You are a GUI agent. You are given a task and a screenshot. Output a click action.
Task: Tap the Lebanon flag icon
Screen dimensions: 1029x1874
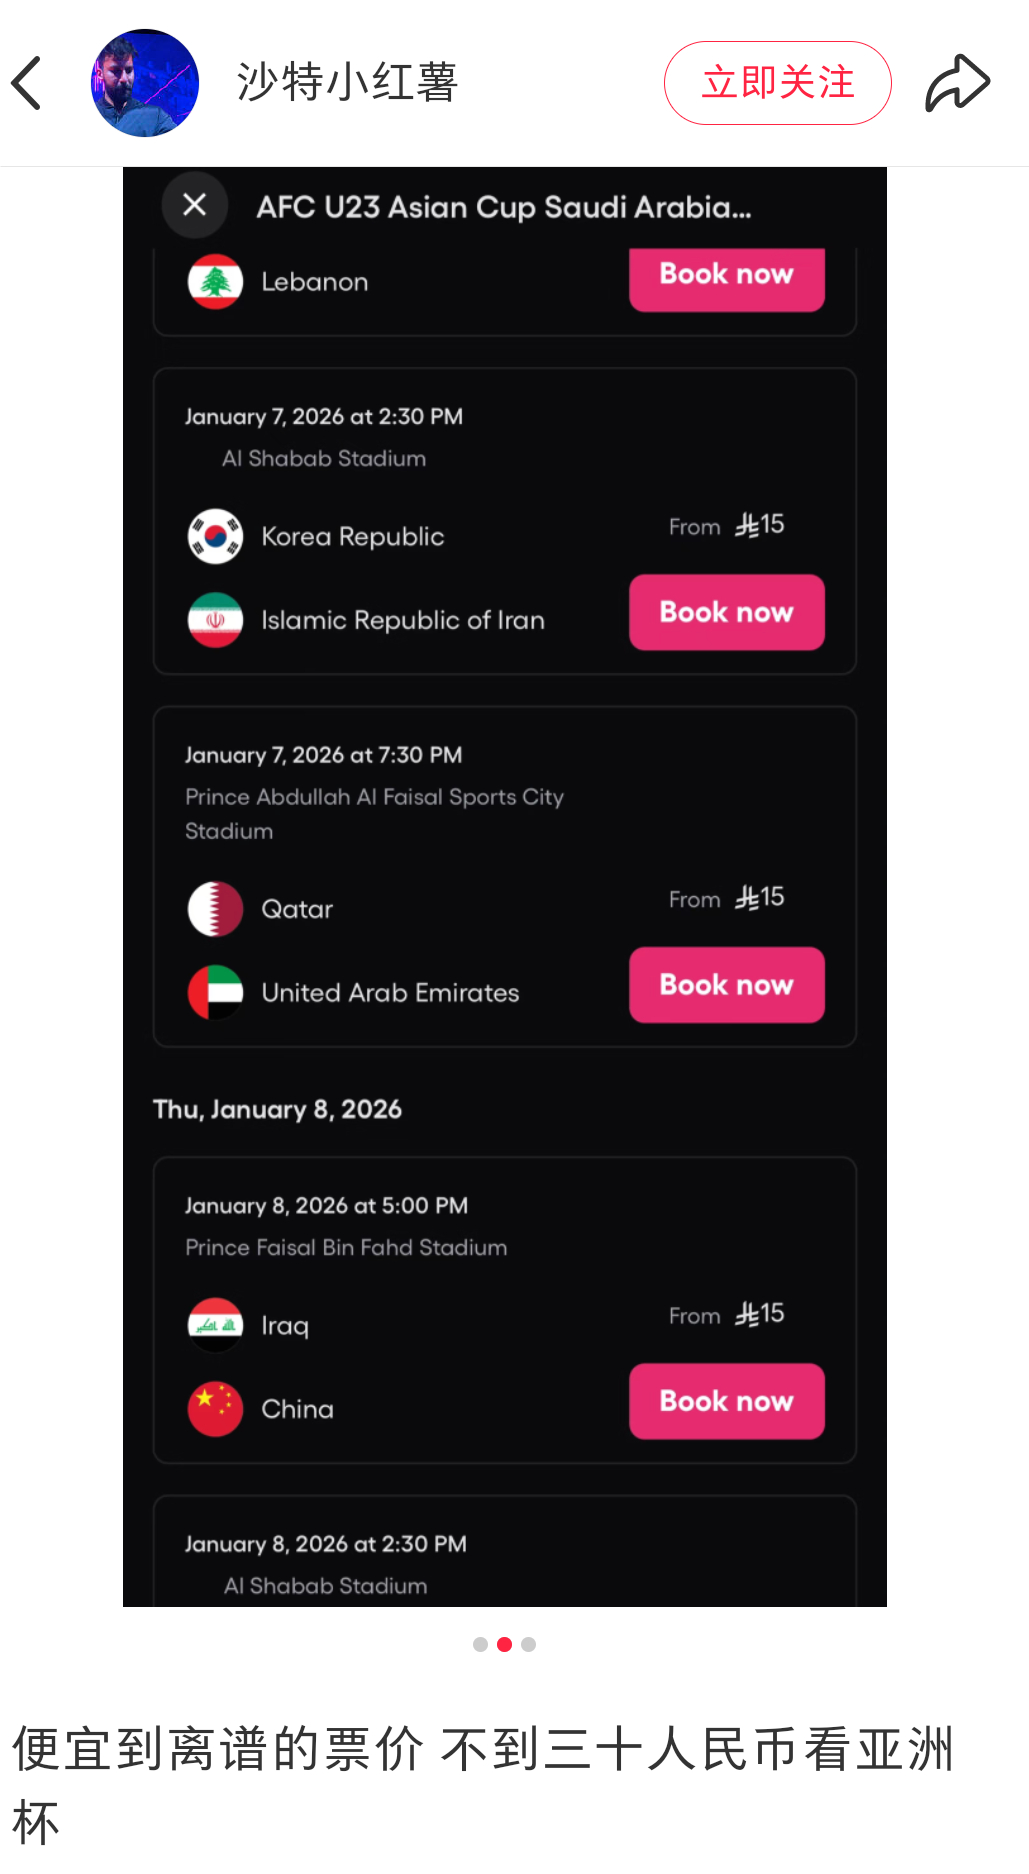[214, 281]
